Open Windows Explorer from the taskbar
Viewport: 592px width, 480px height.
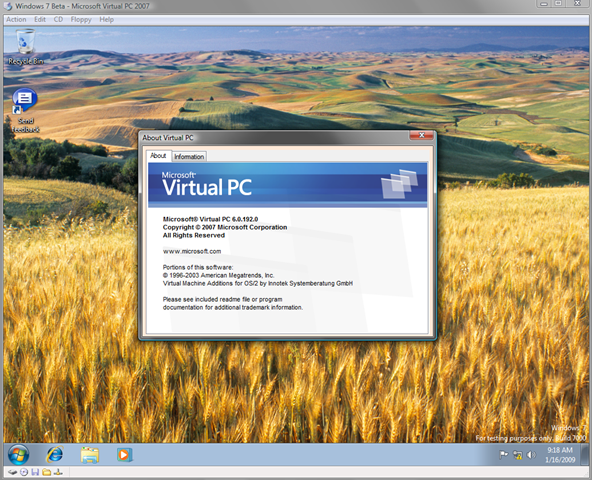pyautogui.click(x=89, y=455)
